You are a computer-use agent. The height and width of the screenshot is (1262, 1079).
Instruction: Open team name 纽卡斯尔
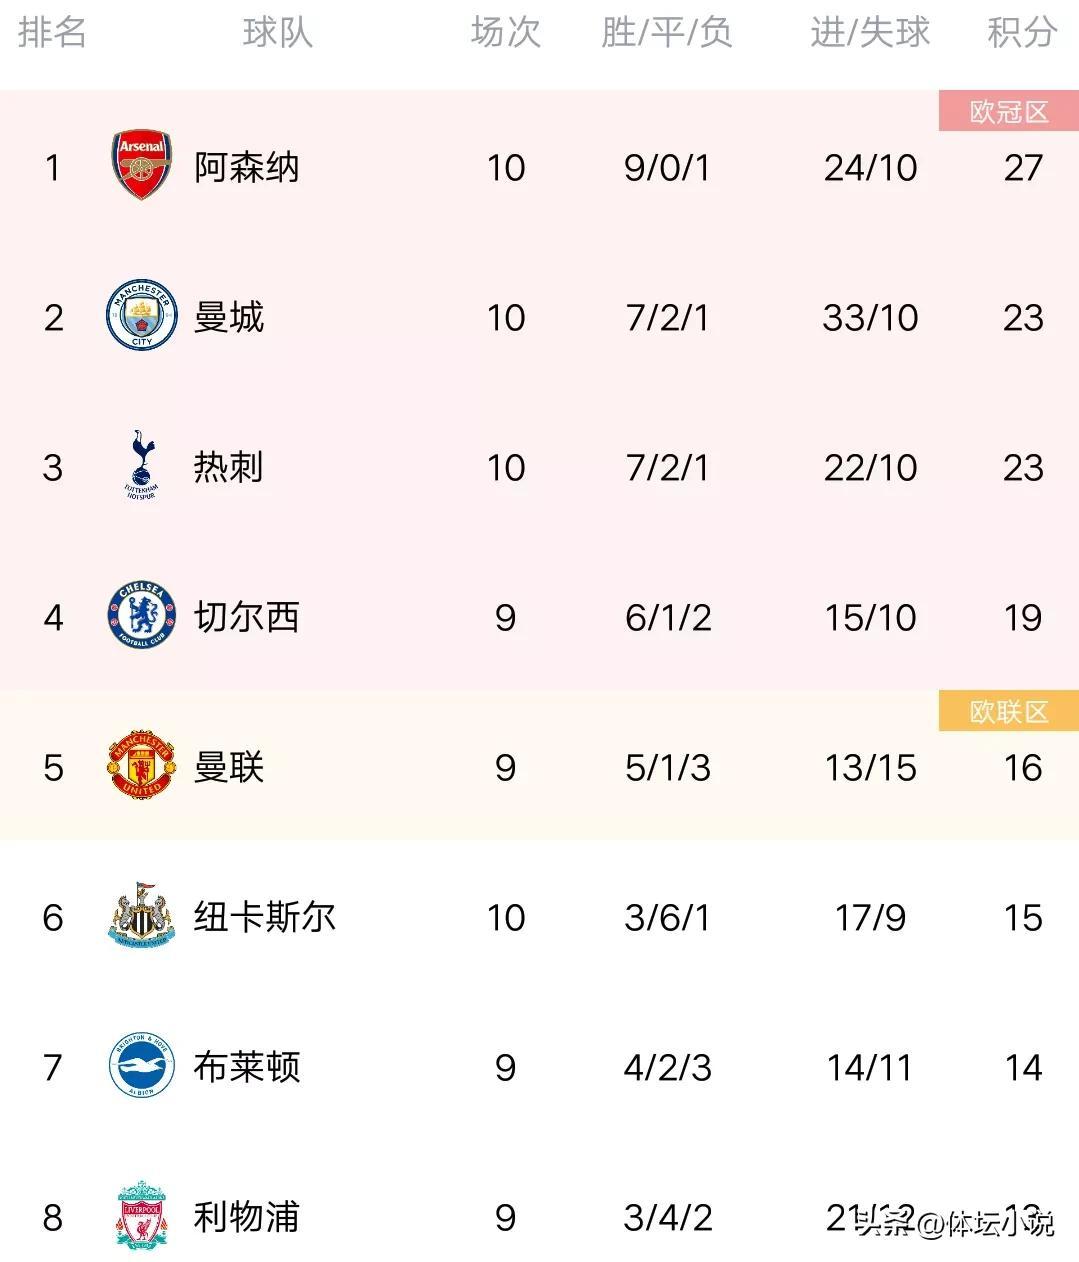point(264,917)
